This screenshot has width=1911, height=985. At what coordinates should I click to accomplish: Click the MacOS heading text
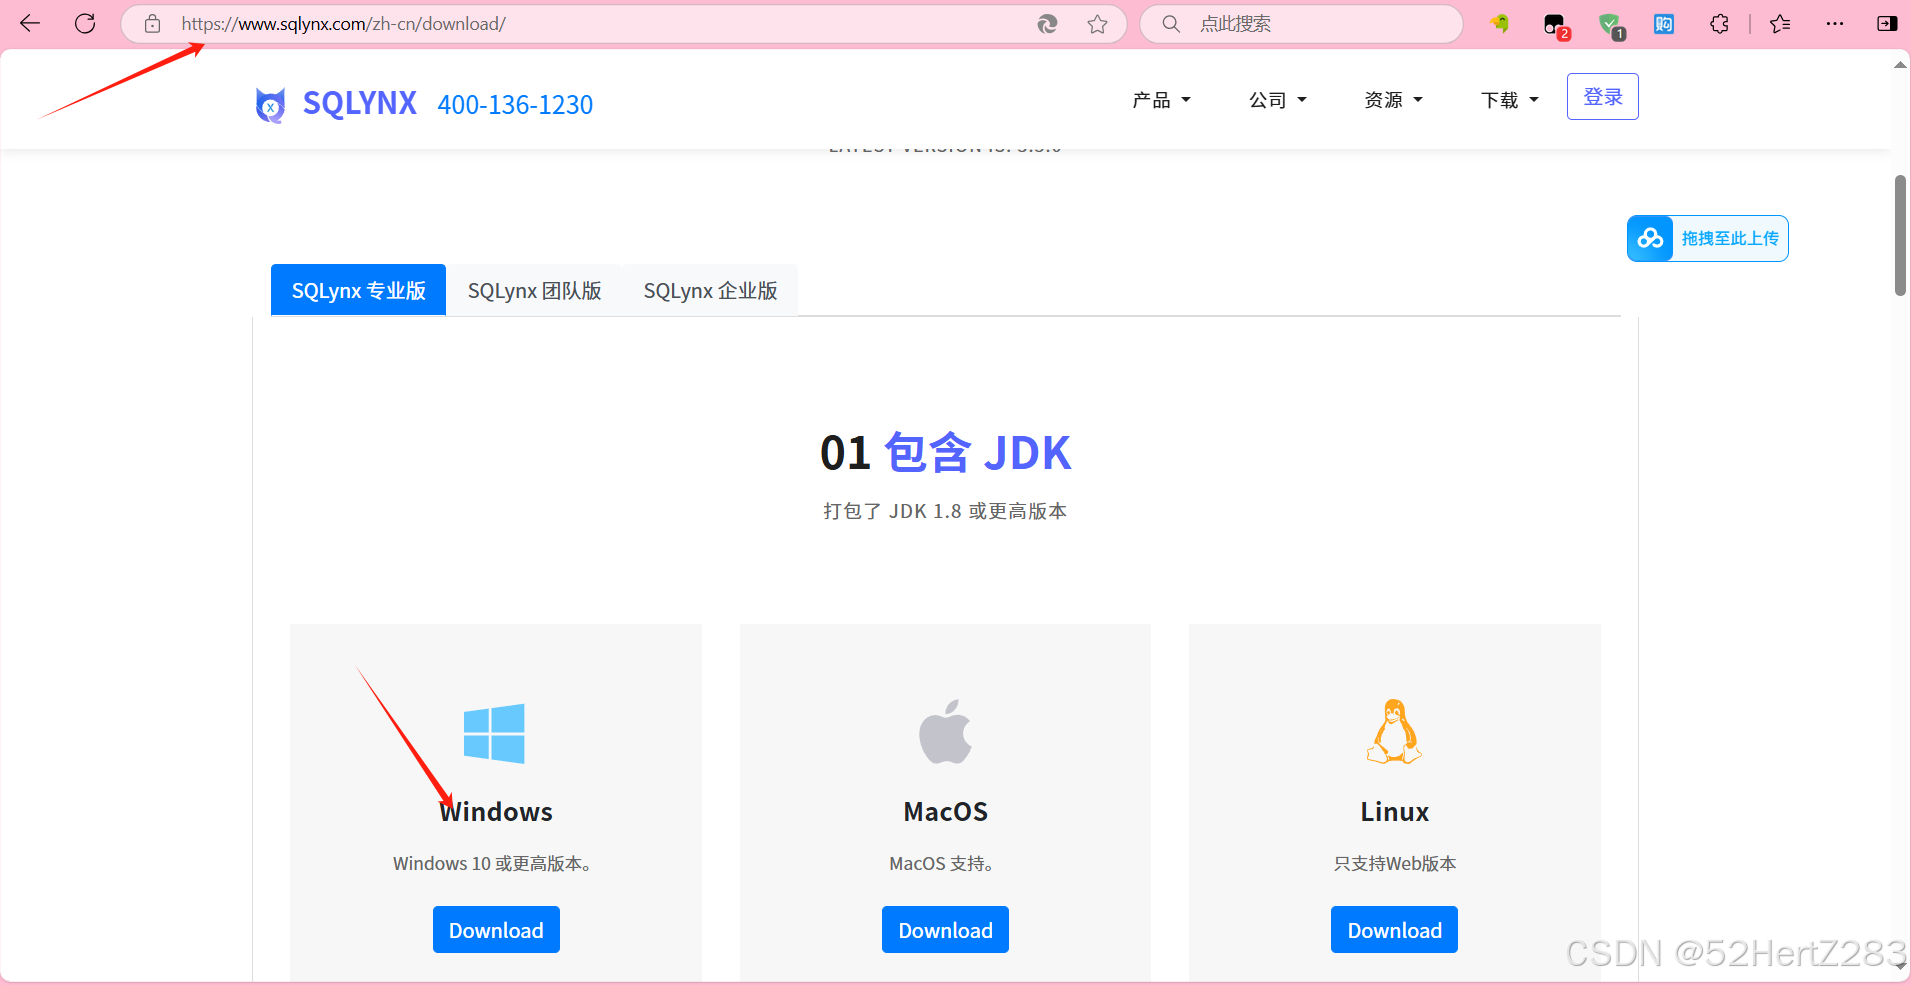click(x=945, y=812)
